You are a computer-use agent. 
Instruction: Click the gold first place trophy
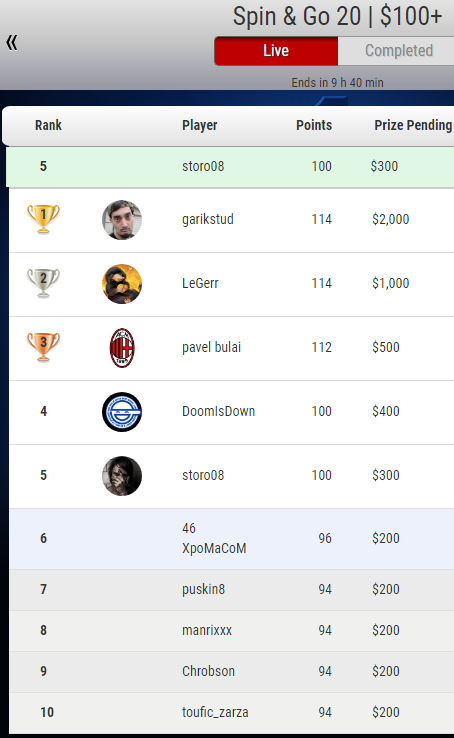point(43,219)
